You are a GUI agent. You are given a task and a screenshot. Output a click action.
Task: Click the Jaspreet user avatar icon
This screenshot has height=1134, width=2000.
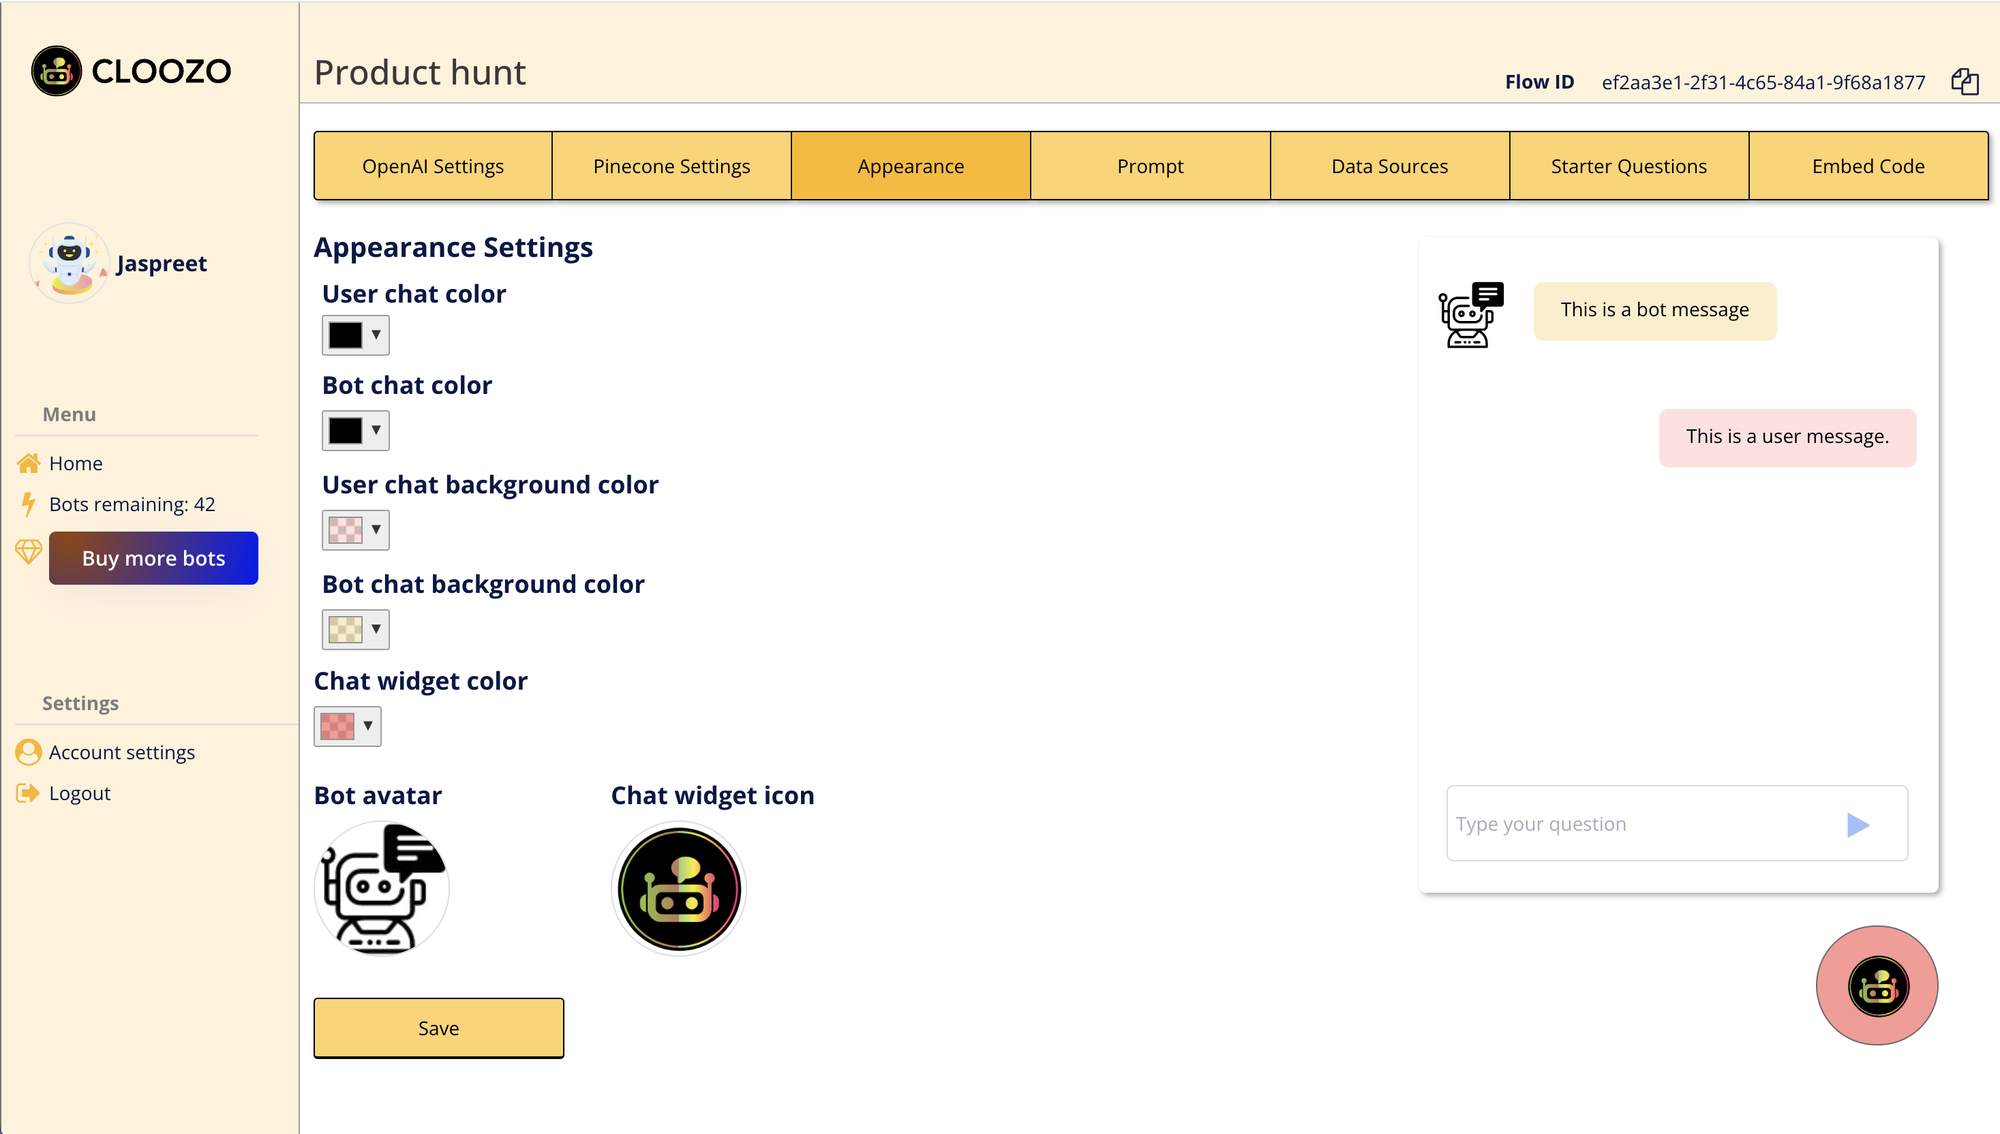69,264
